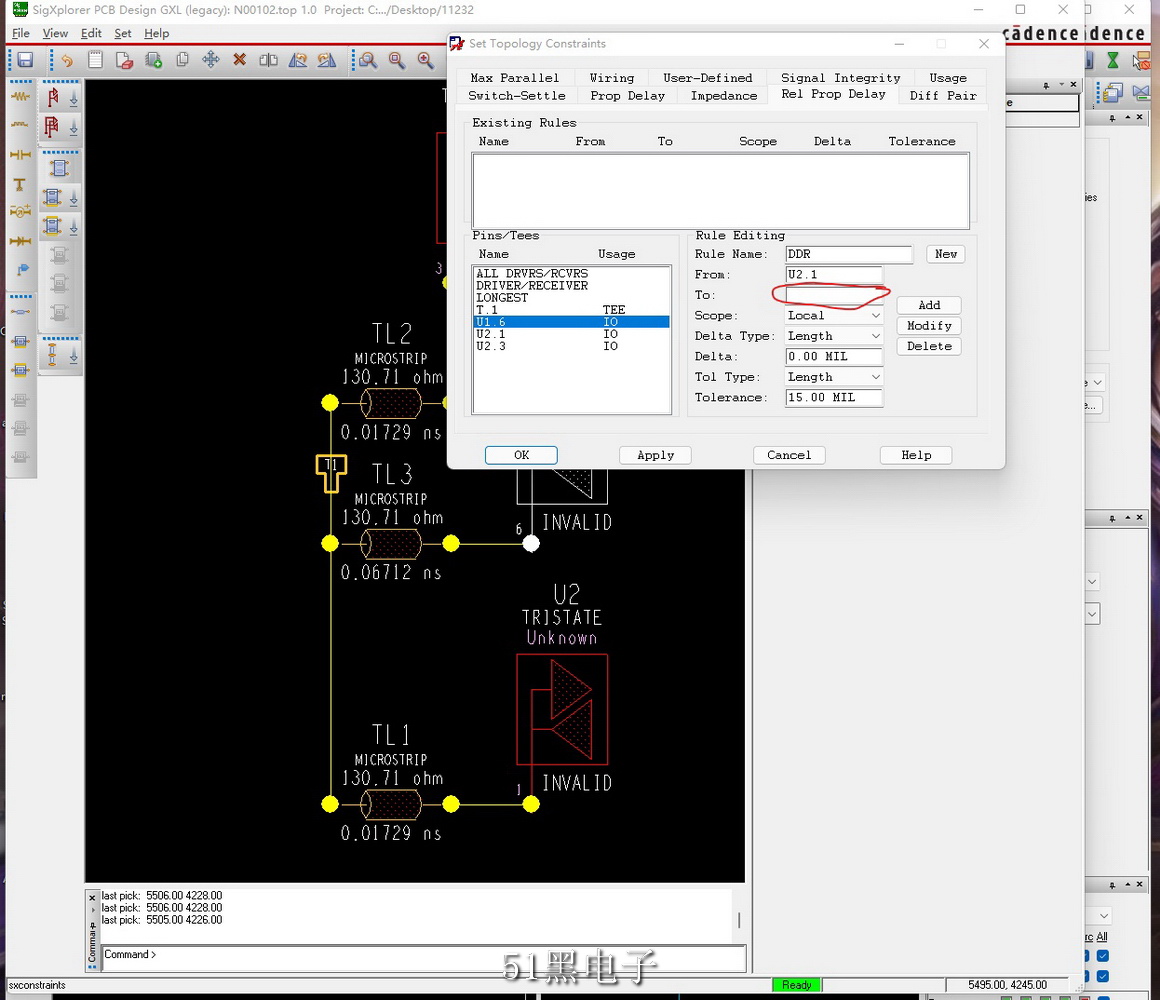
Task: Switch to the User-Defined tab
Action: tap(708, 78)
